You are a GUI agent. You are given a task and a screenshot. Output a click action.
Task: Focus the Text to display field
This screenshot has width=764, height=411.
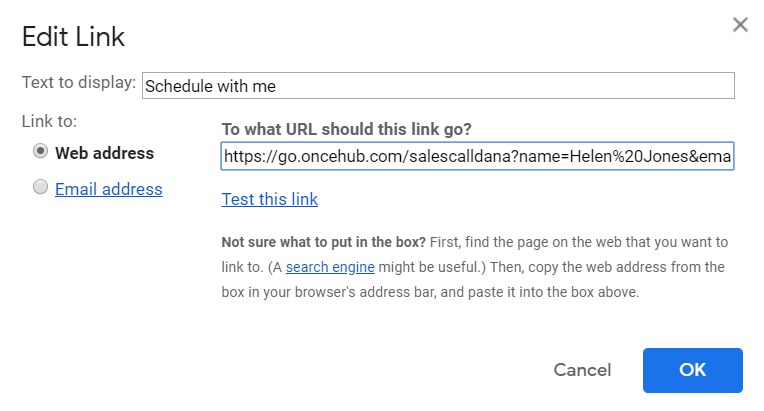[438, 86]
